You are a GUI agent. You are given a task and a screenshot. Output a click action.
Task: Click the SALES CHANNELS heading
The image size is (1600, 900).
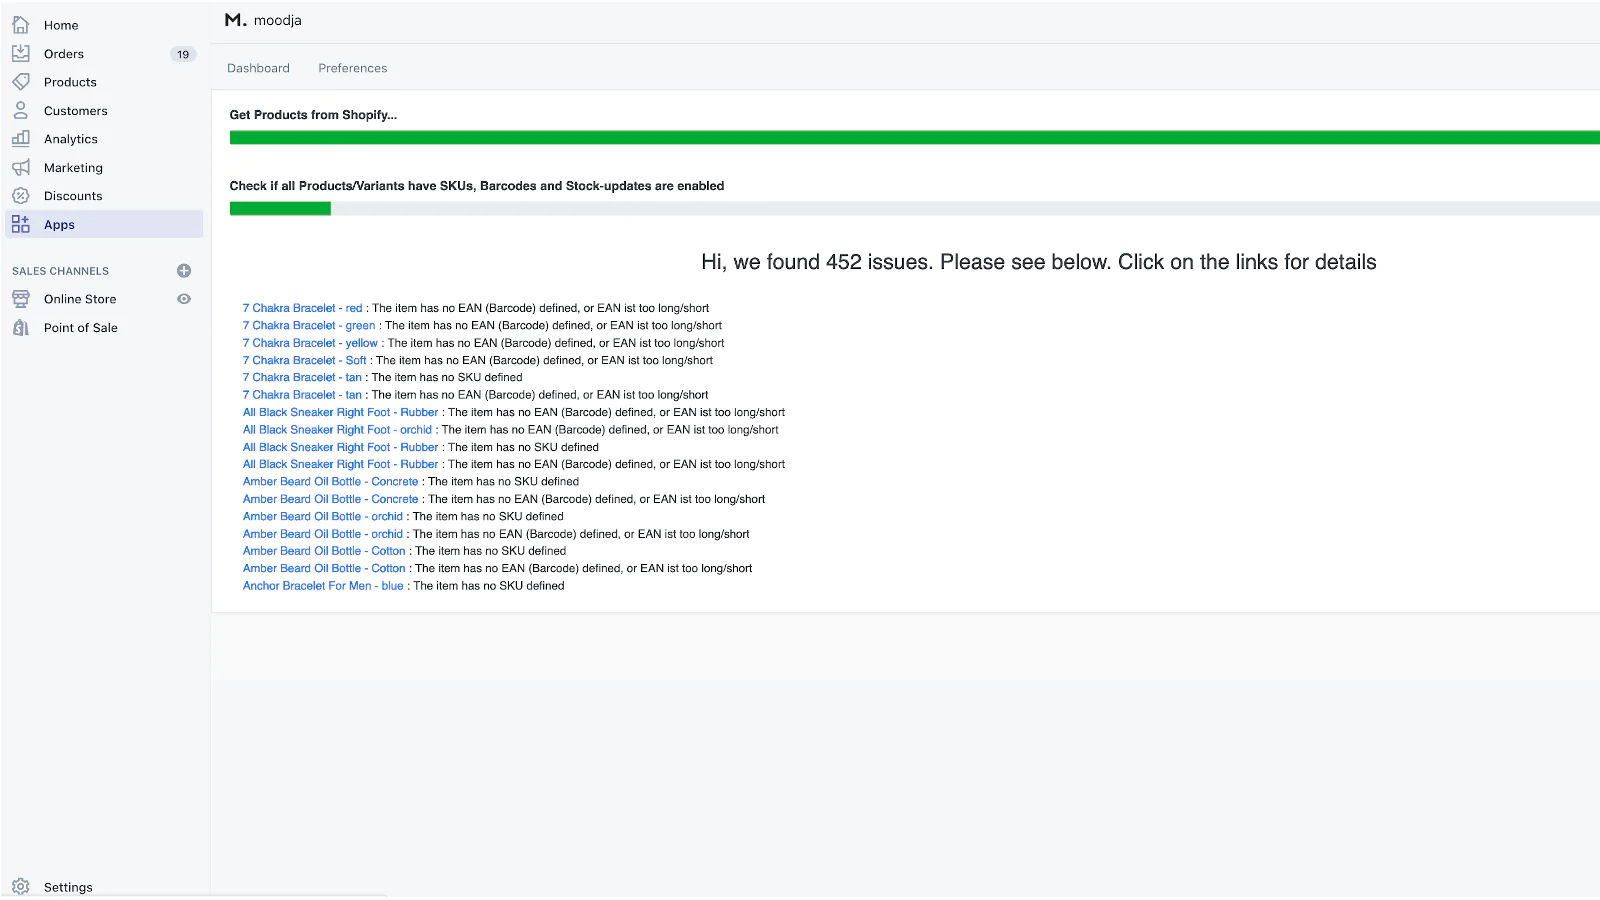click(x=60, y=271)
